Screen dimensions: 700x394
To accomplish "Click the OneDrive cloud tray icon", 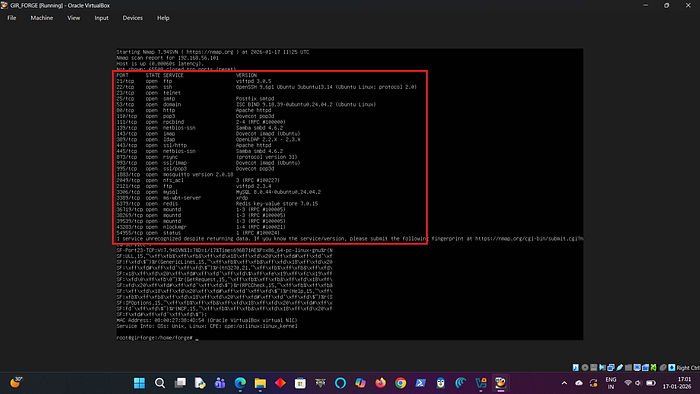I will coord(579,383).
